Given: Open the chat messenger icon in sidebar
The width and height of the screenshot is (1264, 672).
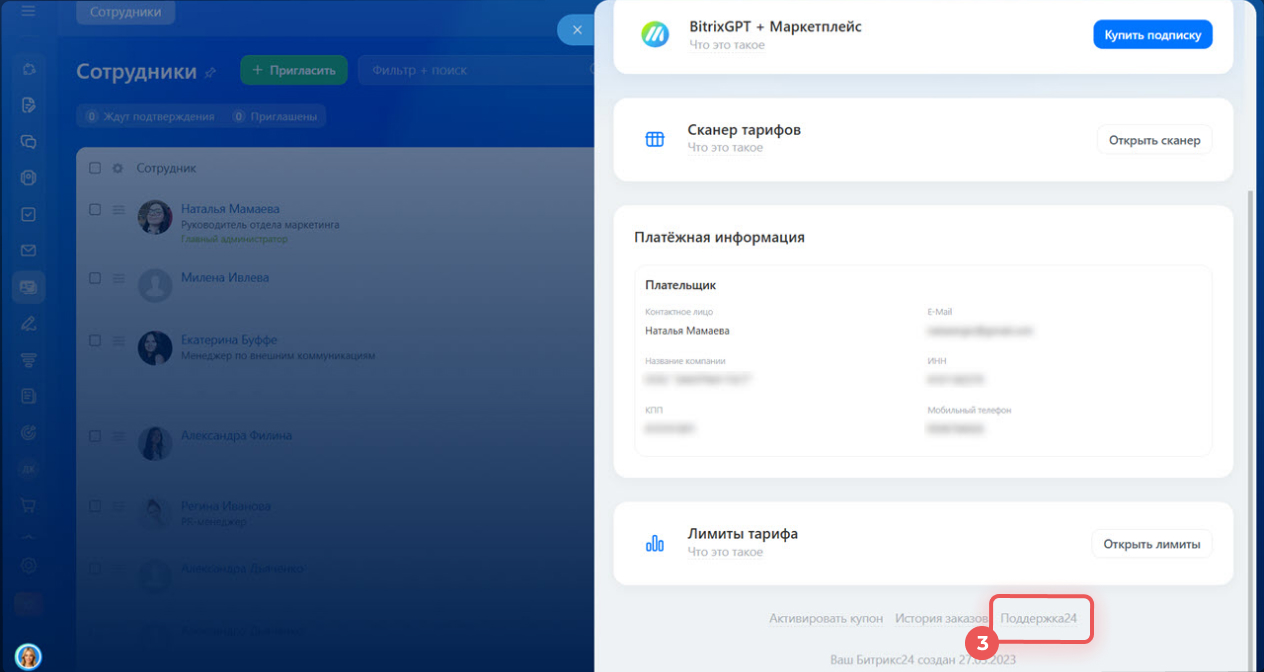Looking at the screenshot, I should click(29, 142).
